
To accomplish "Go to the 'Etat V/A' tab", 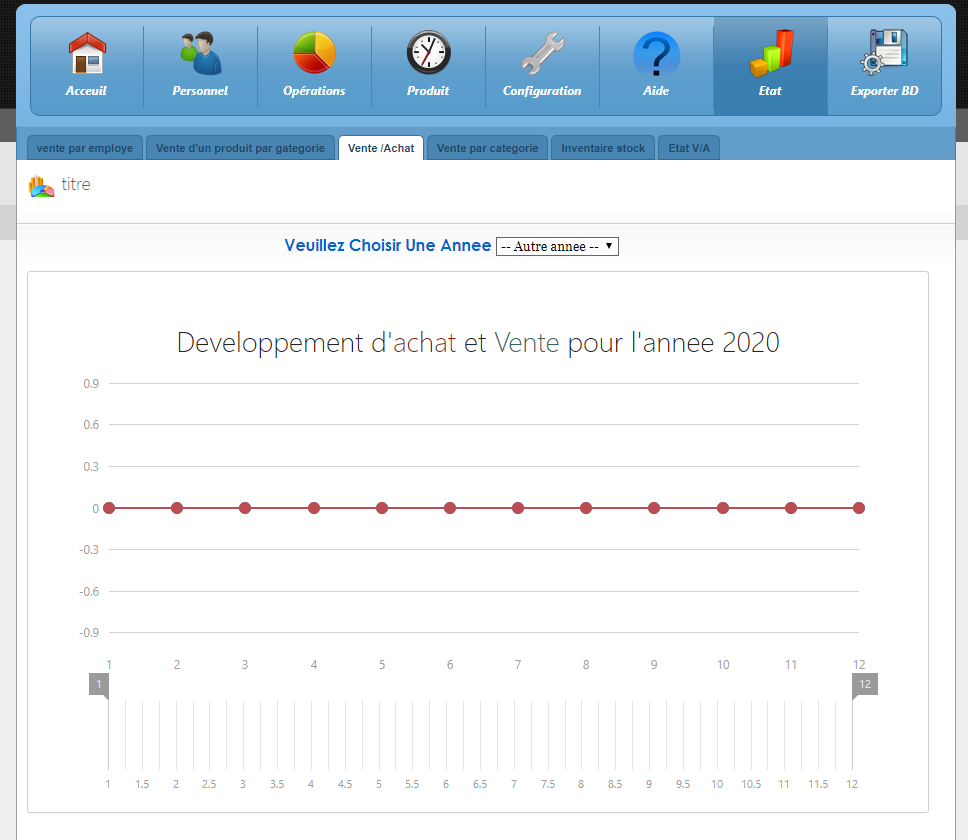I will click(688, 148).
